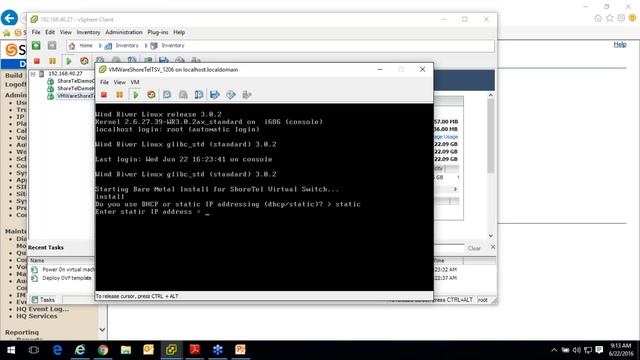Click the browser settings gear icon

pyautogui.click(x=621, y=18)
